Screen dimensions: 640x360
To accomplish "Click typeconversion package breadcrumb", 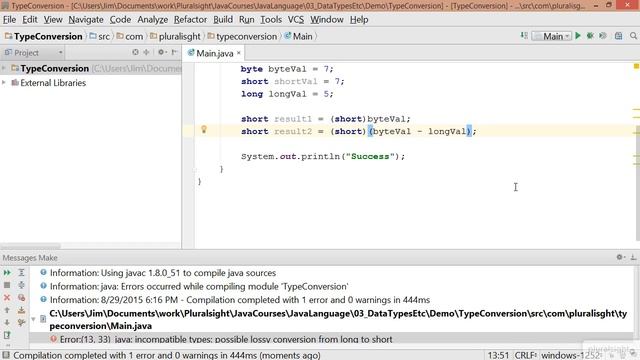I will [242, 36].
